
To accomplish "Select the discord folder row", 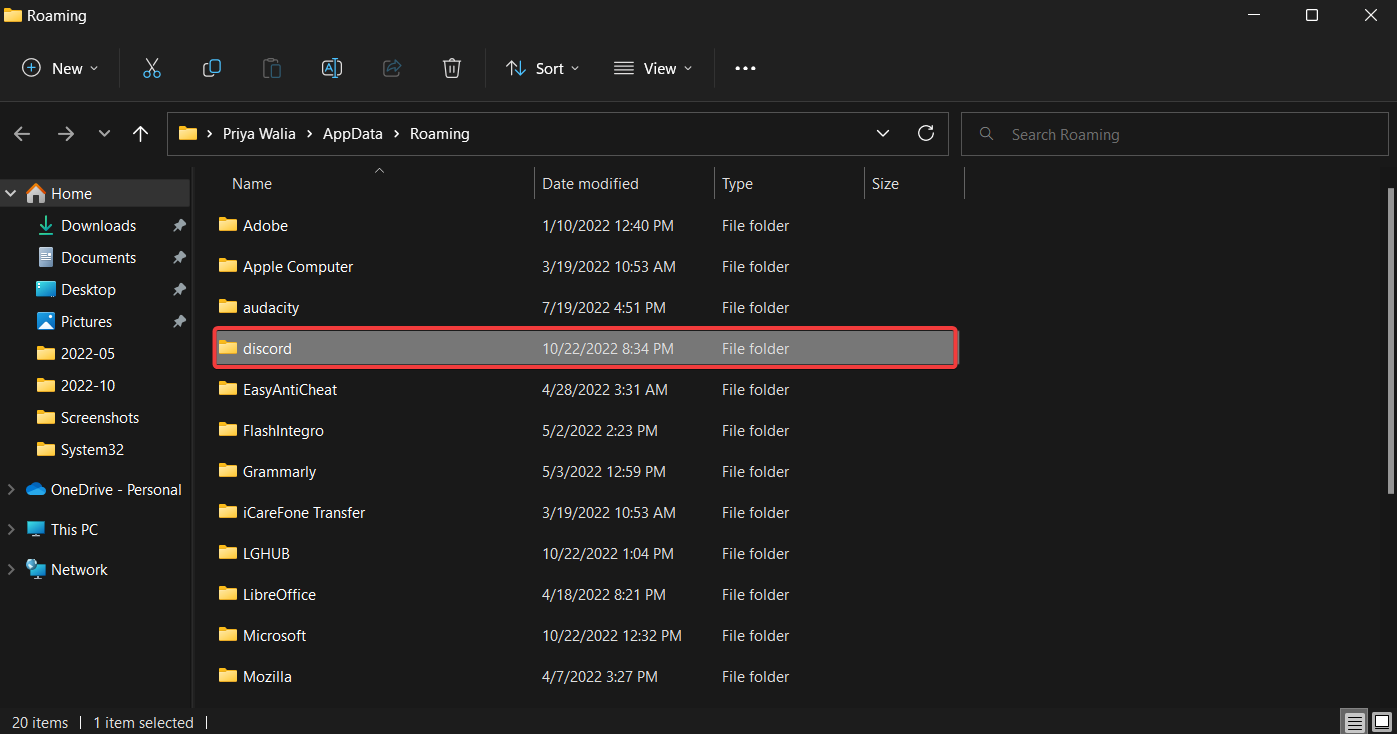I will 586,348.
